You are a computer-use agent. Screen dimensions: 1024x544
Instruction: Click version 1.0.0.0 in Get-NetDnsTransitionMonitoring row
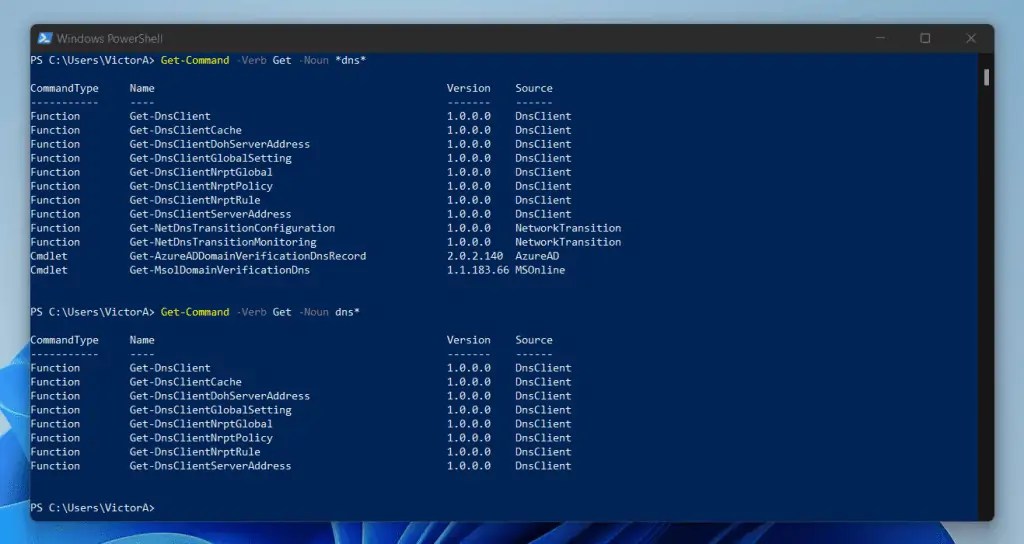point(469,242)
